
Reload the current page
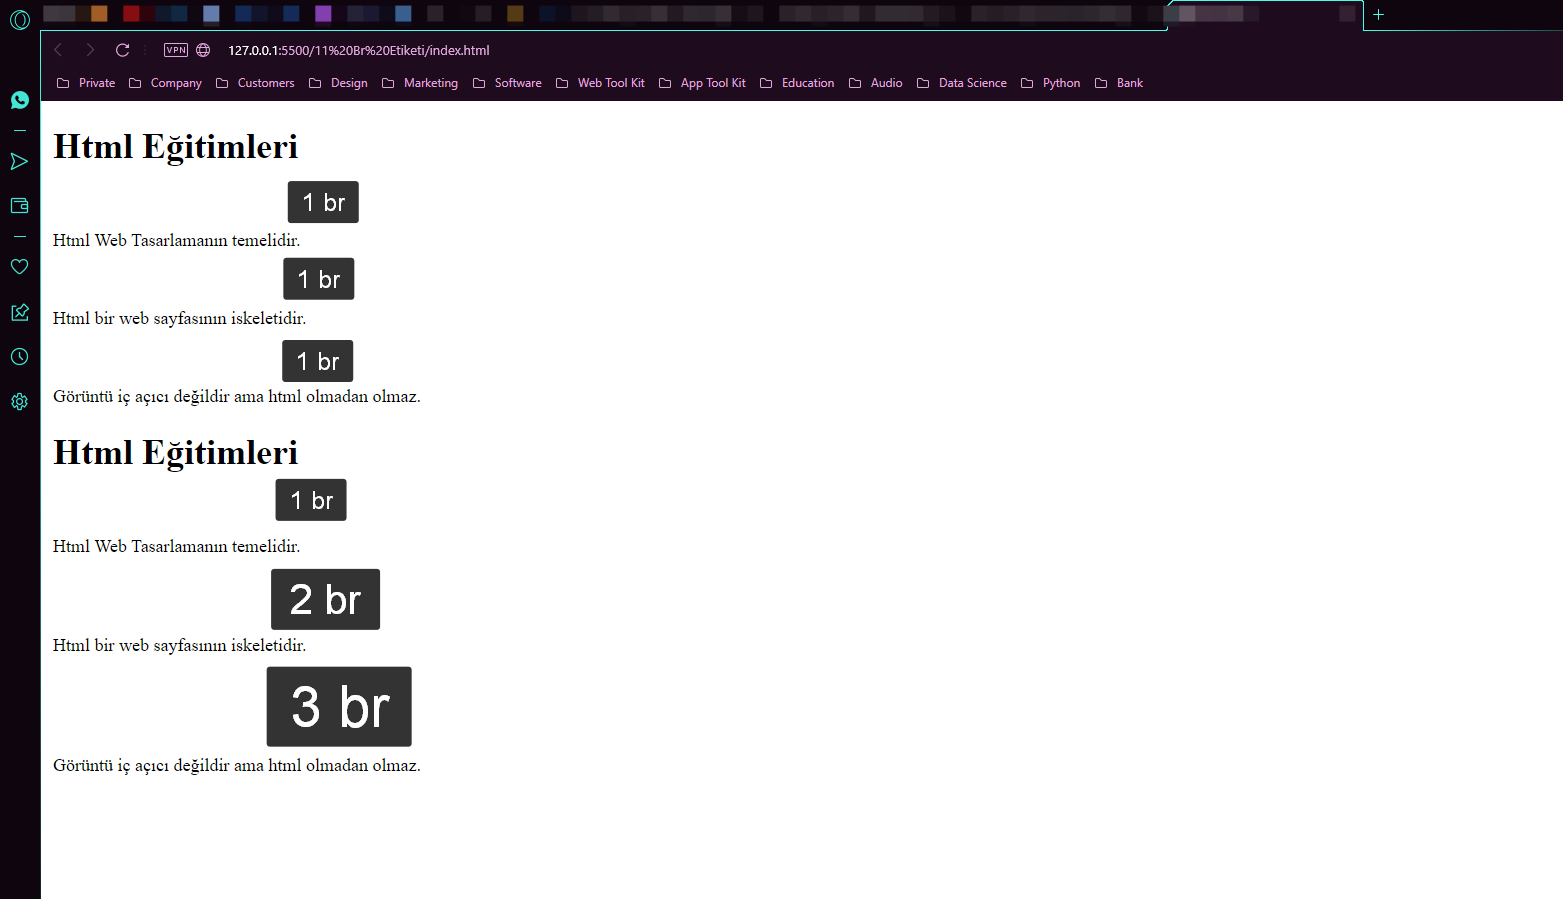click(x=122, y=50)
